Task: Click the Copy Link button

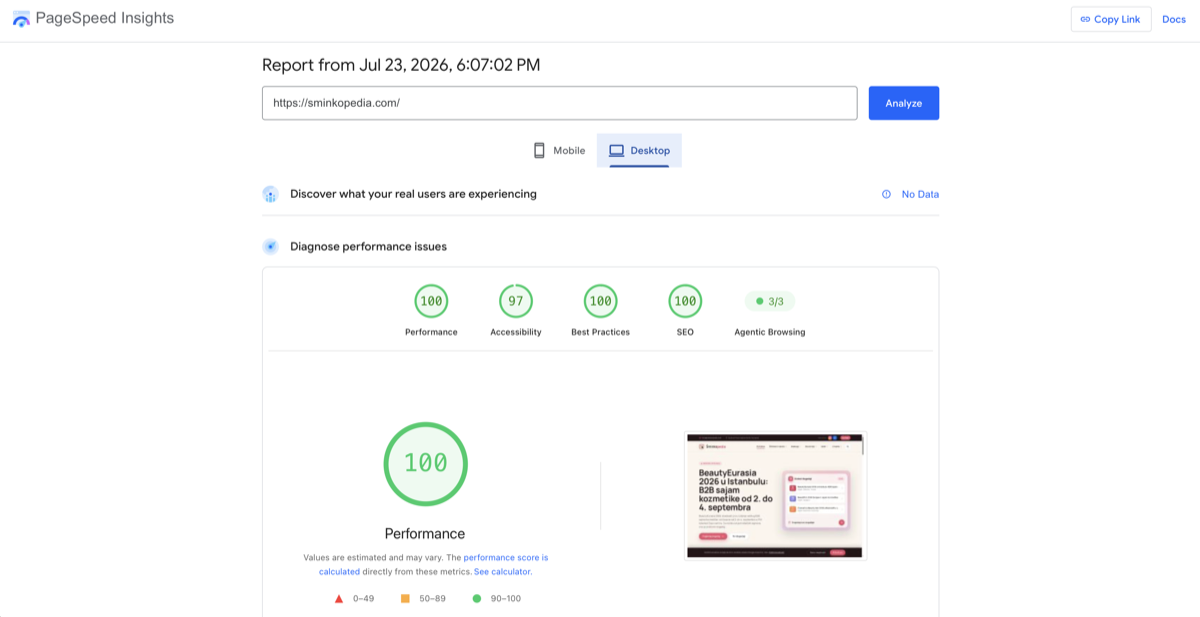Action: click(1111, 19)
